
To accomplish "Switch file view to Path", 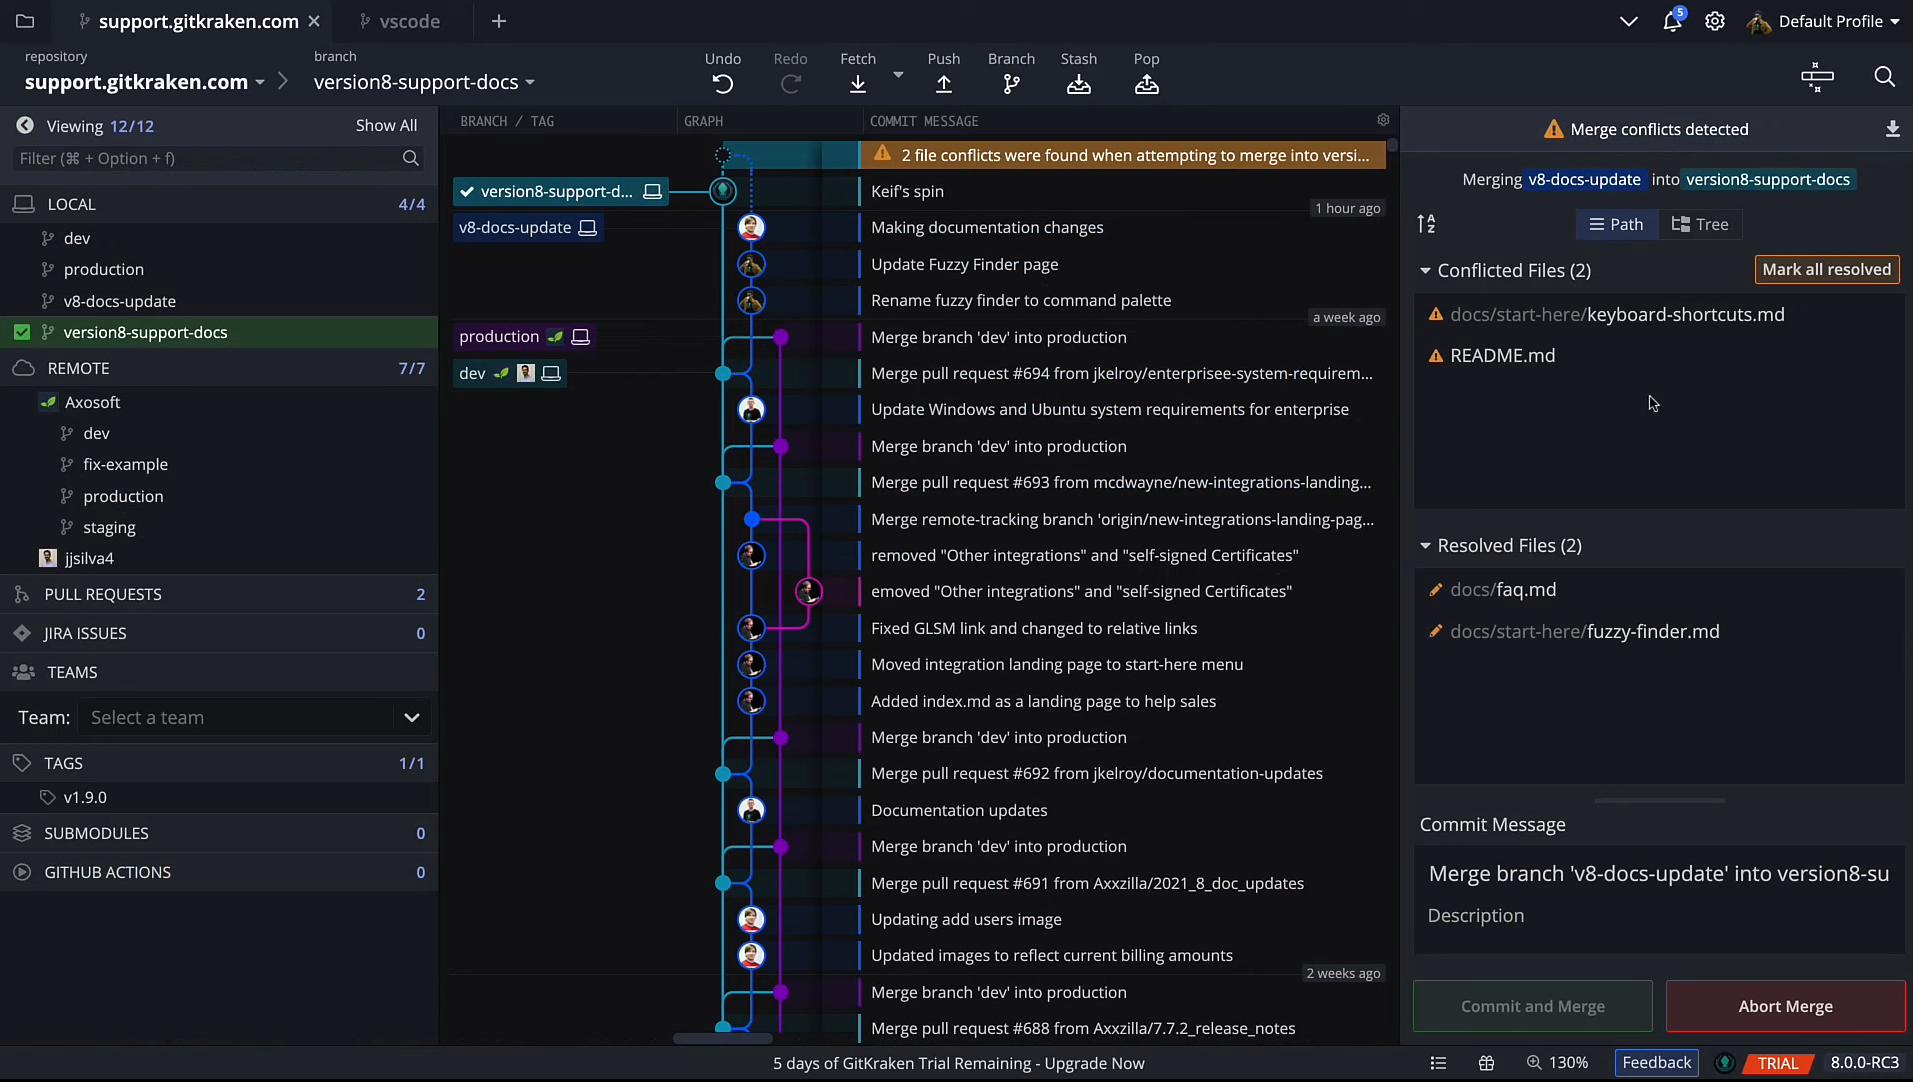I will (1616, 224).
